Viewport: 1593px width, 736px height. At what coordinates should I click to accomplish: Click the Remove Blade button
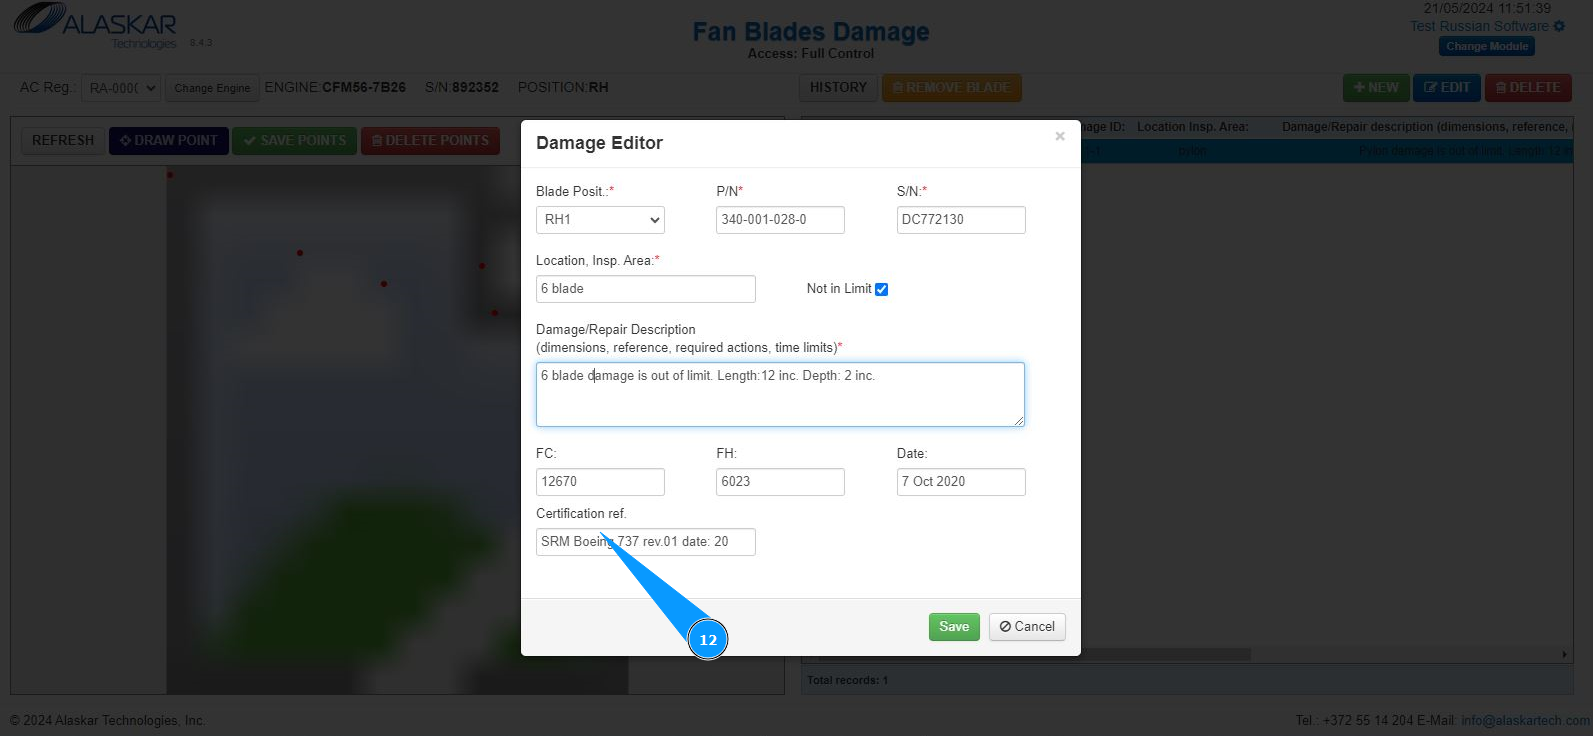tap(951, 88)
